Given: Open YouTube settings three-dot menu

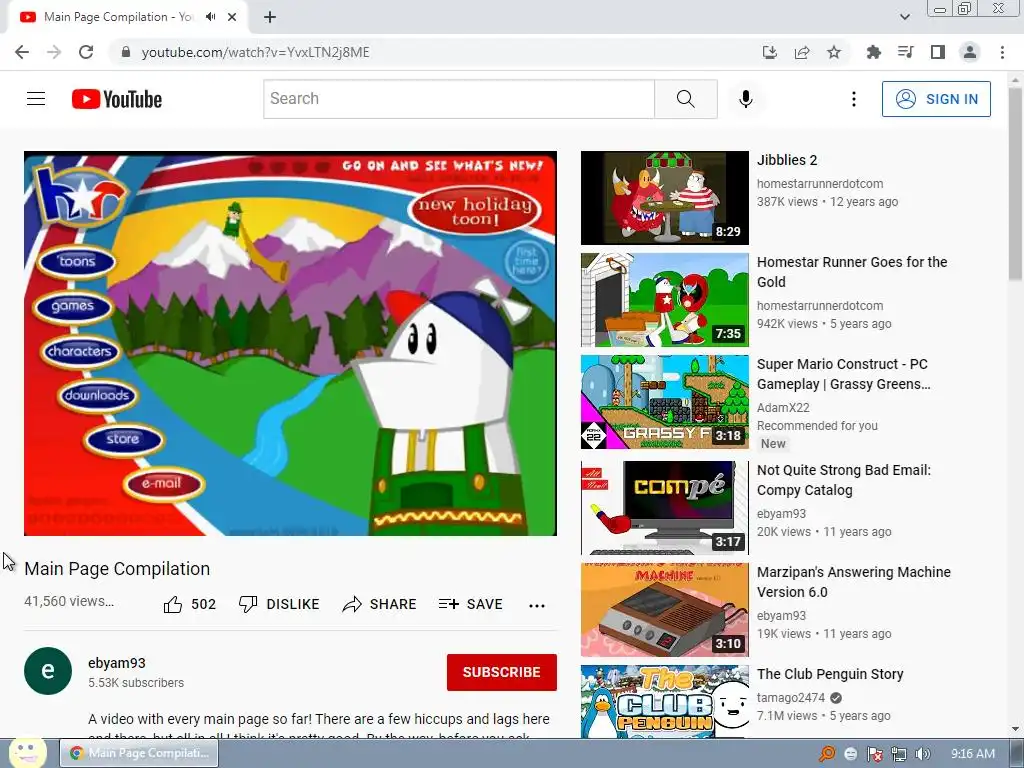Looking at the screenshot, I should [x=854, y=99].
